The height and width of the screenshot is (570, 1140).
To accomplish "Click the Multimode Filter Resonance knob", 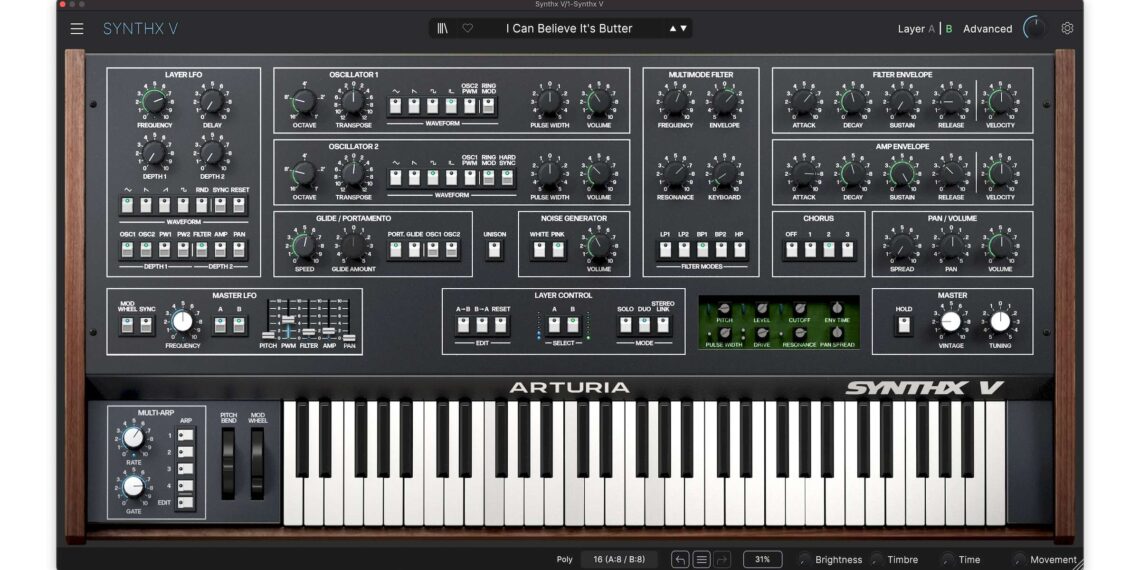I will pyautogui.click(x=675, y=174).
